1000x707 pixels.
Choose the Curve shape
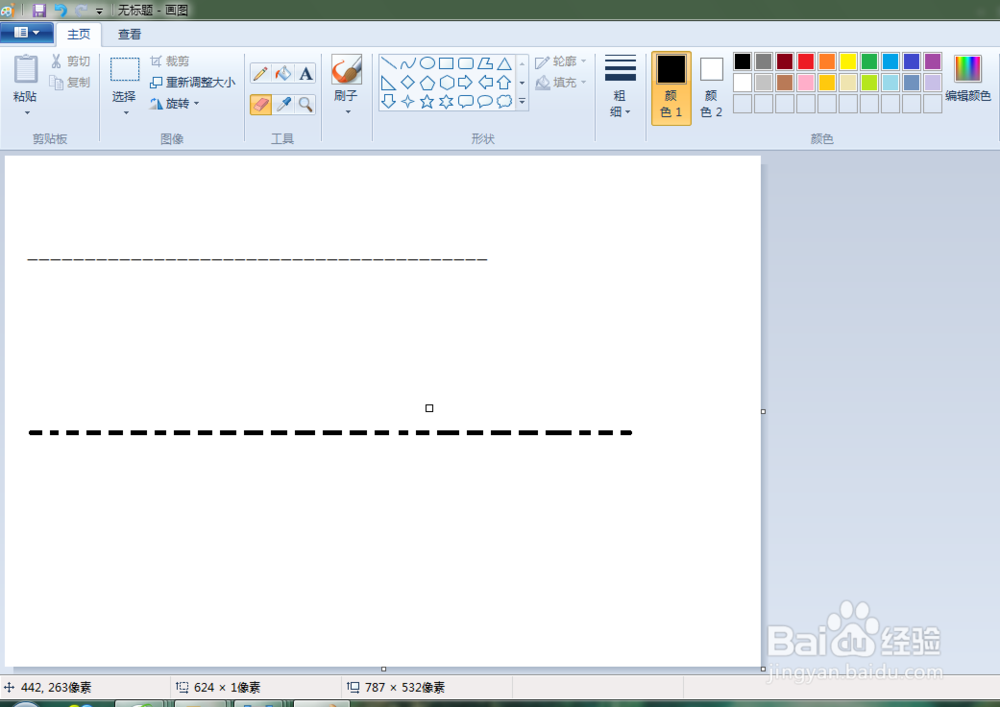[x=408, y=63]
